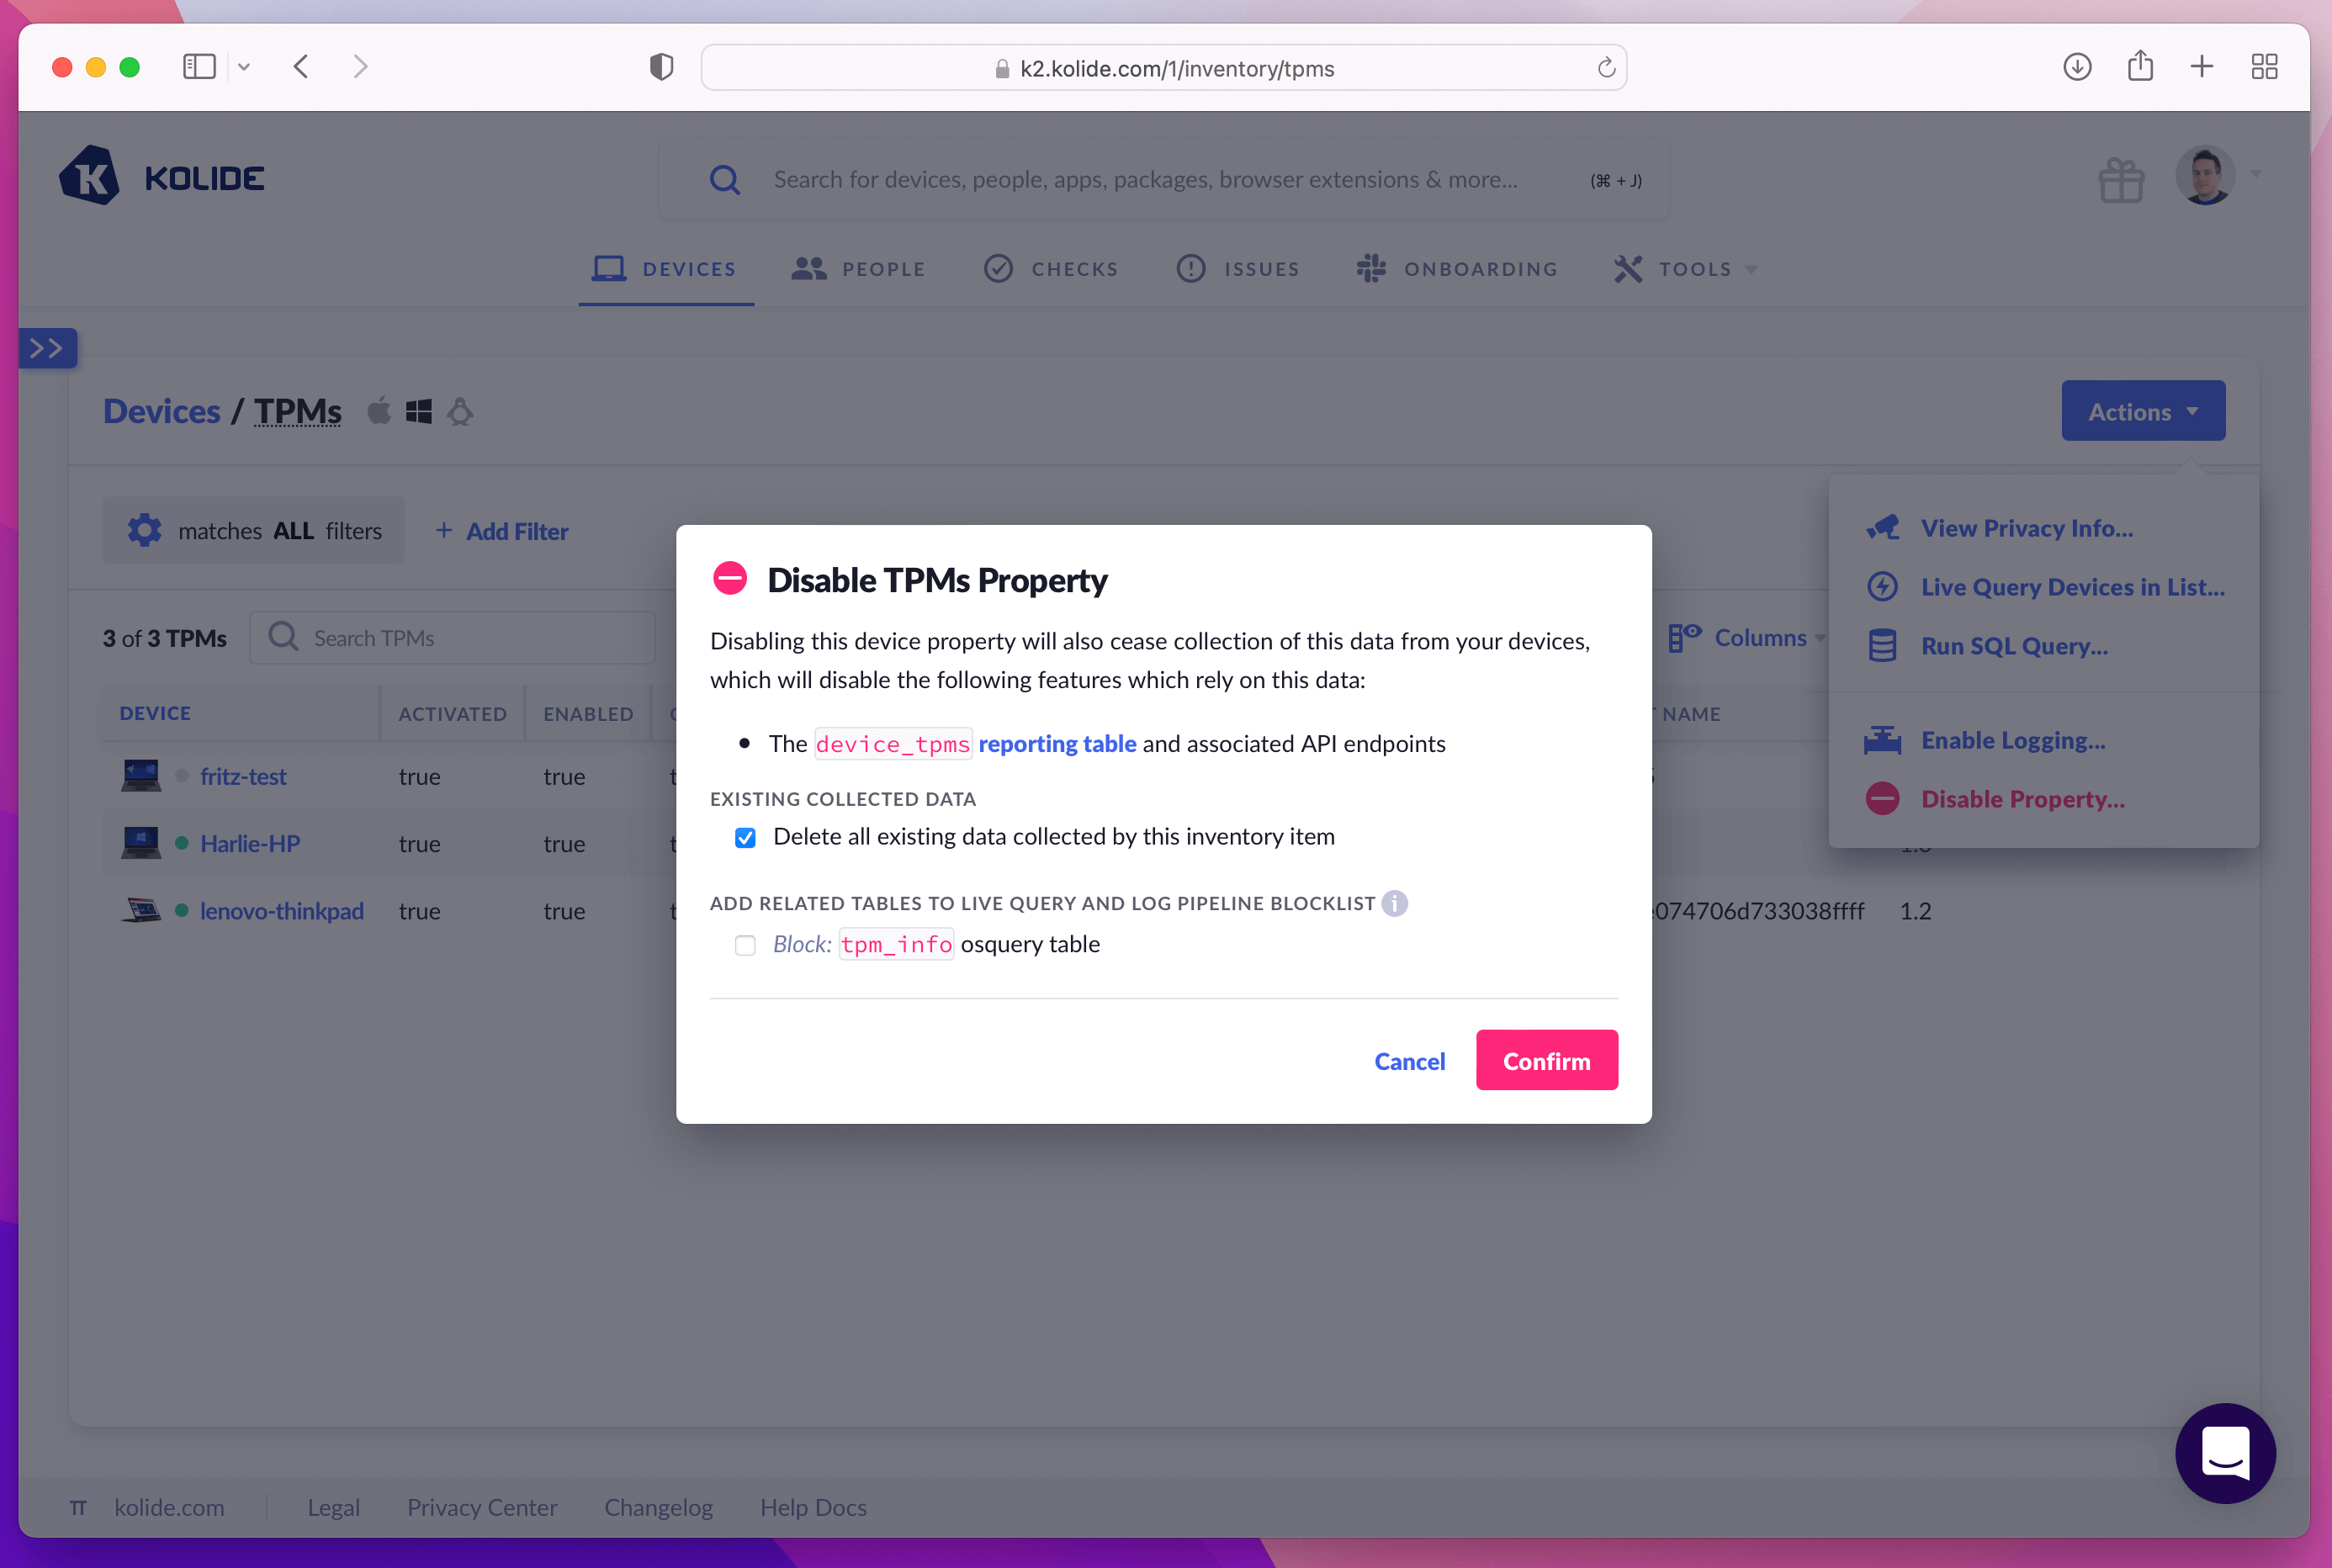The height and width of the screenshot is (1568, 2332).
Task: Click the page reload icon
Action: click(x=1606, y=68)
